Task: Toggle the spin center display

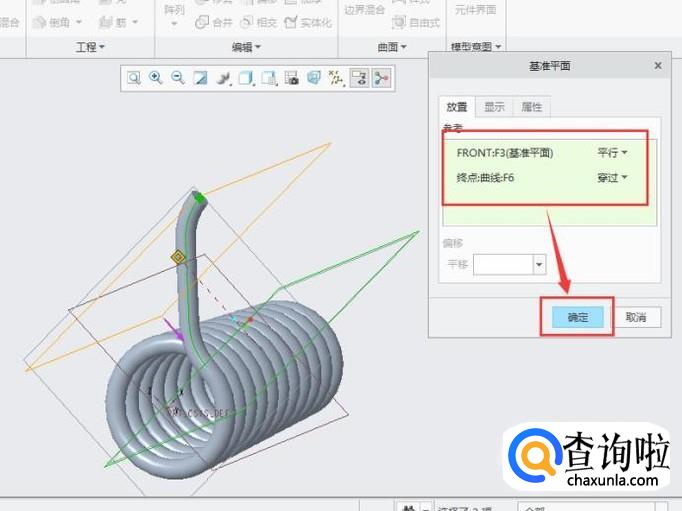Action: [x=381, y=77]
